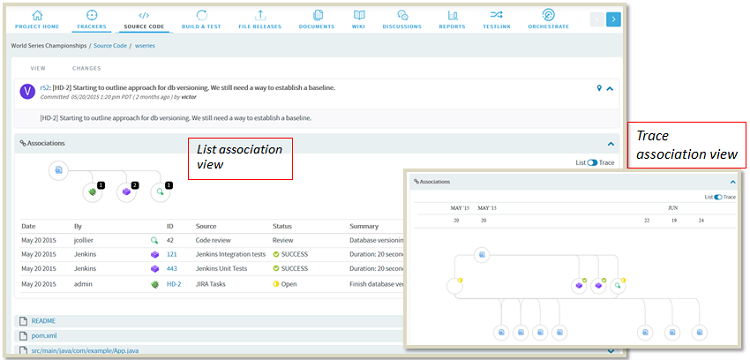
Task: Click the commit root node in list diagram
Action: tap(59, 170)
